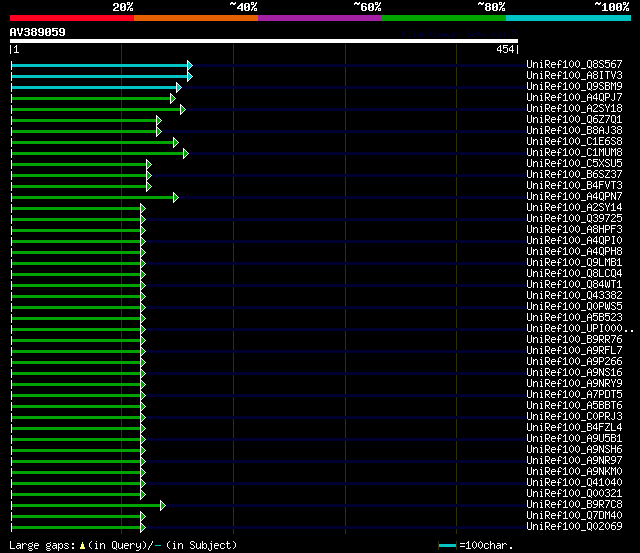The image size is (640, 553).
Task: Click the UniRef100_A9NSH6 label
Action: click(x=574, y=450)
